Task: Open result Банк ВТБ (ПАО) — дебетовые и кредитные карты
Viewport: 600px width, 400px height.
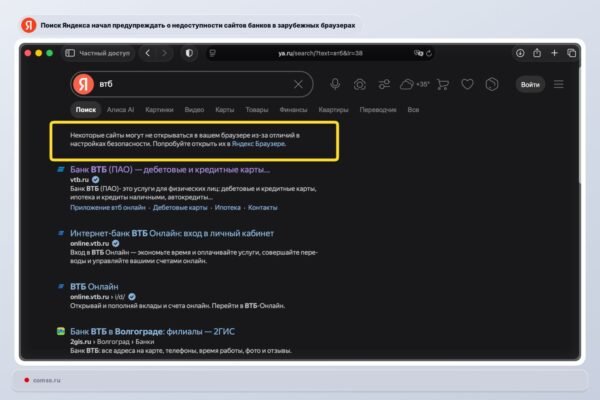Action: click(170, 170)
